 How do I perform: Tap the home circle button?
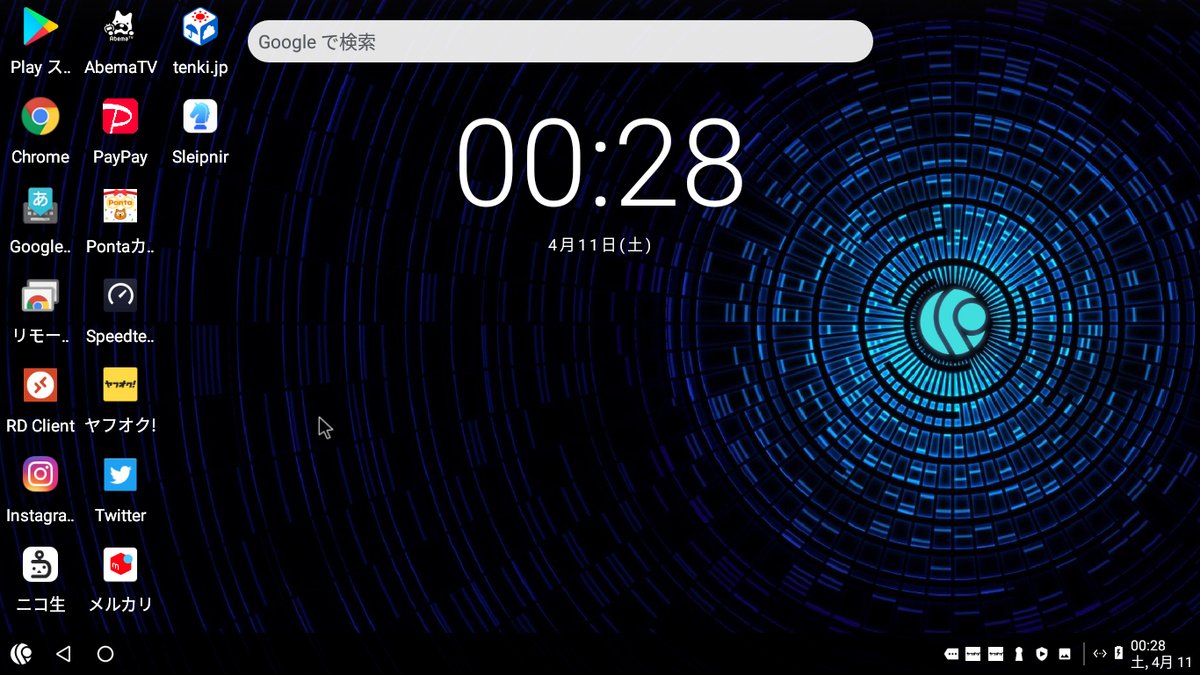pyautogui.click(x=105, y=654)
